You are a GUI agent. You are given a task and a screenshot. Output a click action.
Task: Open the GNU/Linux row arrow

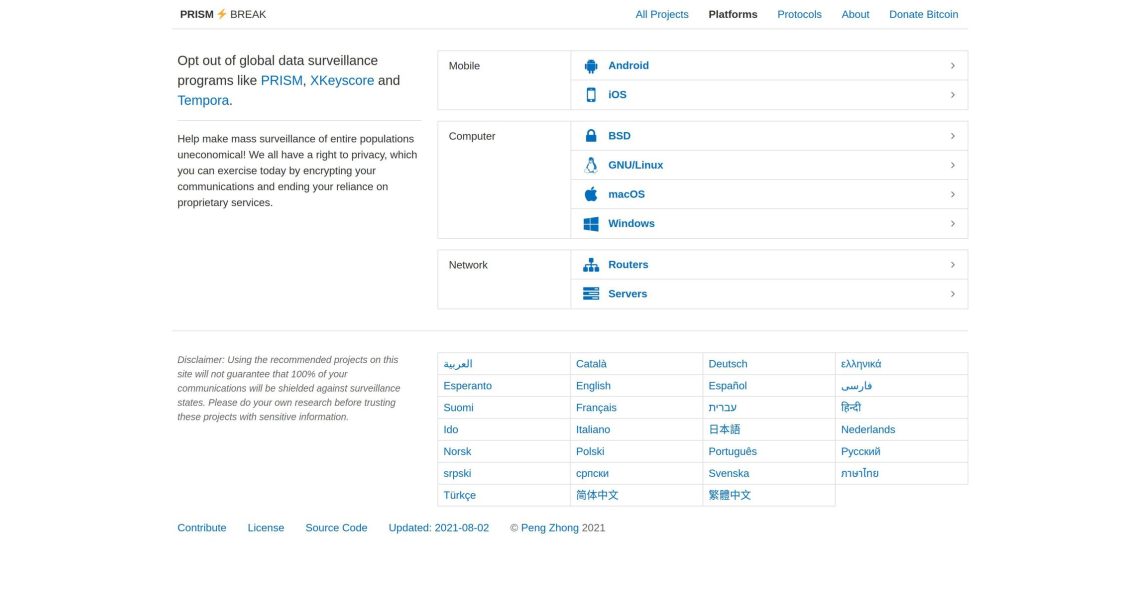tap(952, 165)
